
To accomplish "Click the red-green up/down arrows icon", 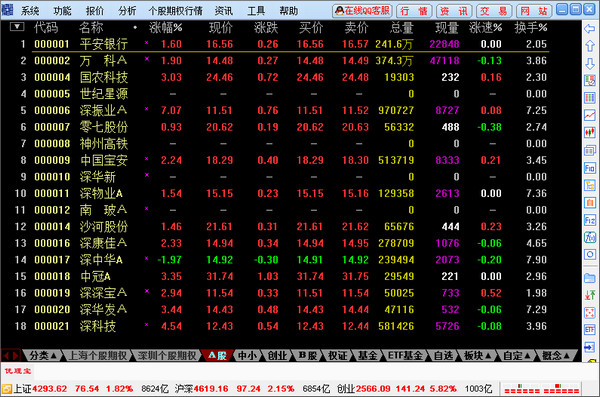I will (590, 295).
